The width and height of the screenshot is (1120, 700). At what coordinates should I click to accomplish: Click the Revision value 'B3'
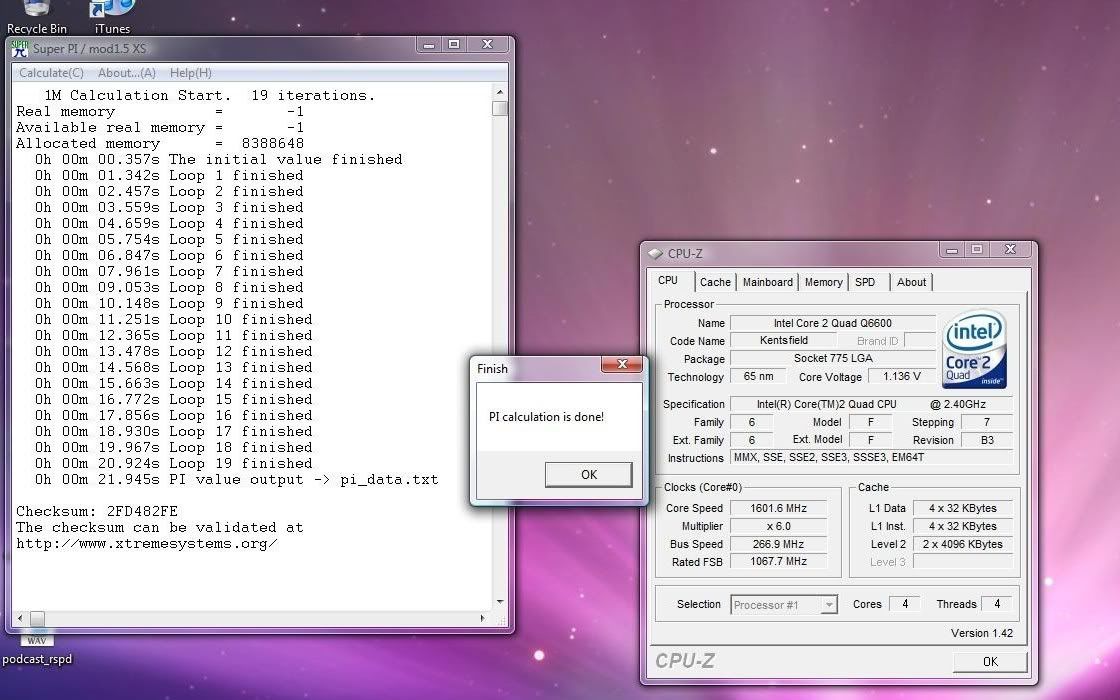tap(986, 440)
